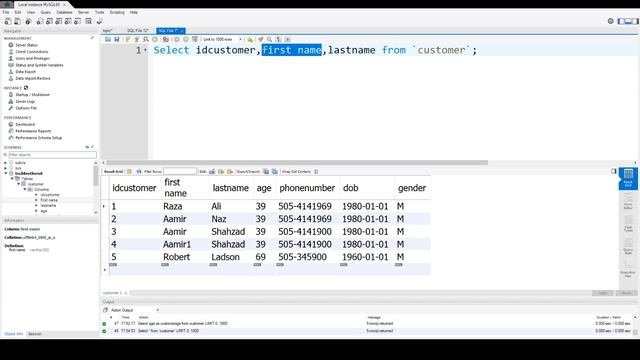The height and width of the screenshot is (360, 640).
Task: Create a new SQL tab from main toolbar
Action: 8,21
